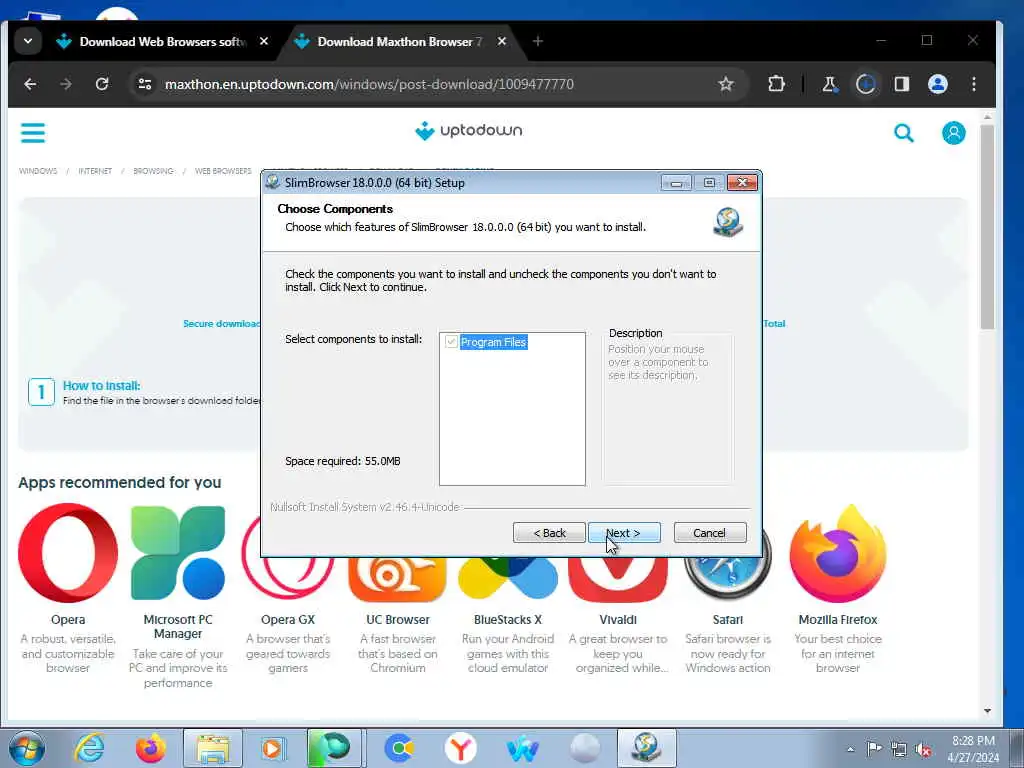Screen dimensions: 1024x768
Task: Open the Vivaldi app label
Action: 618,620
